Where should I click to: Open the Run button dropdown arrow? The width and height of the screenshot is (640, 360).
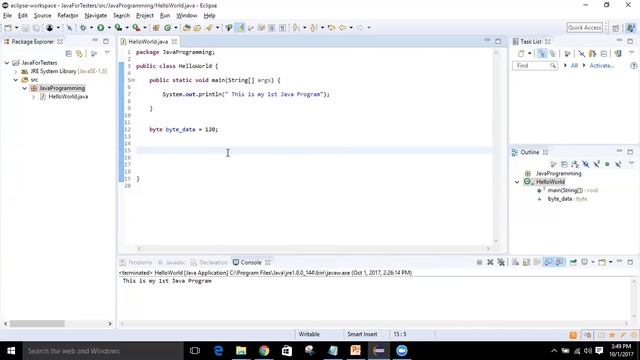[x=109, y=28]
